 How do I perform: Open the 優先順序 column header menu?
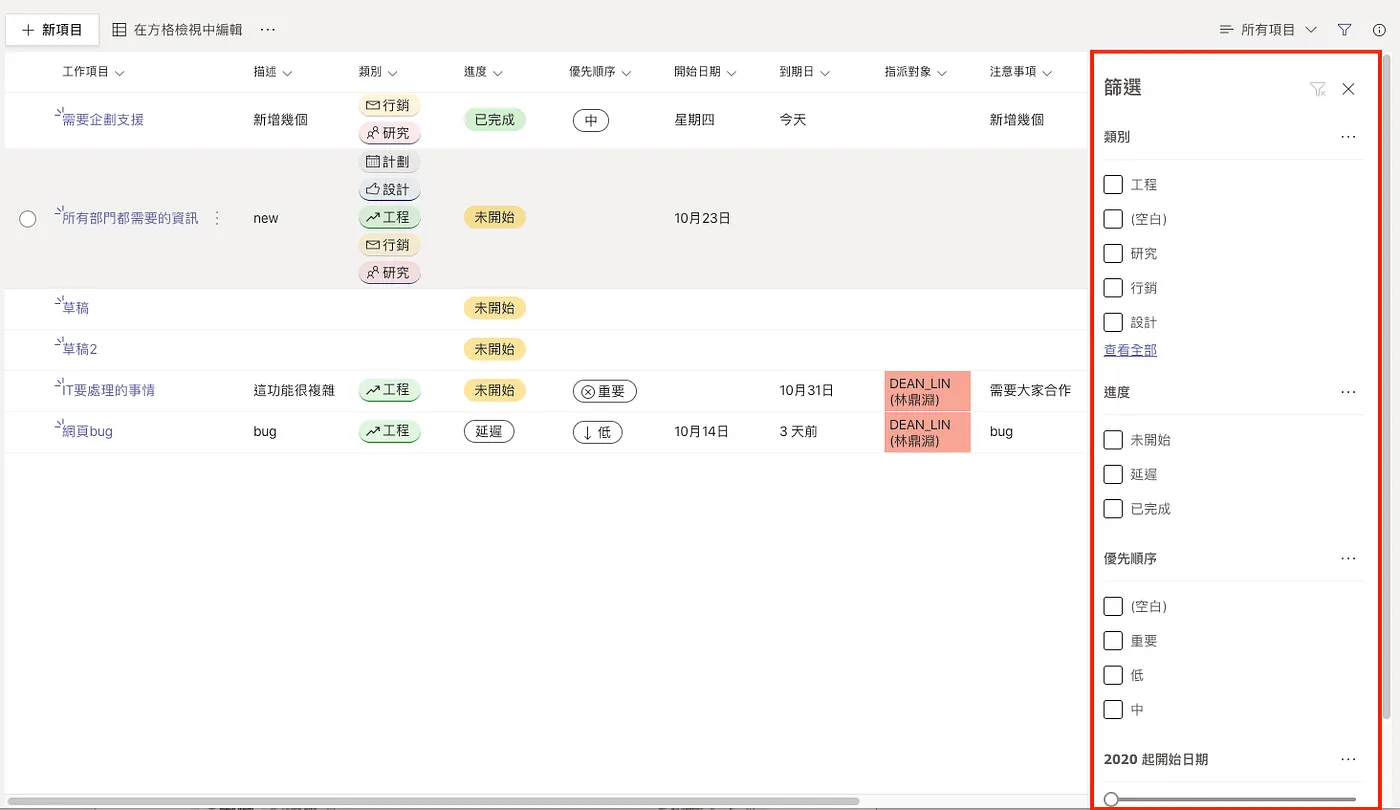coord(600,73)
